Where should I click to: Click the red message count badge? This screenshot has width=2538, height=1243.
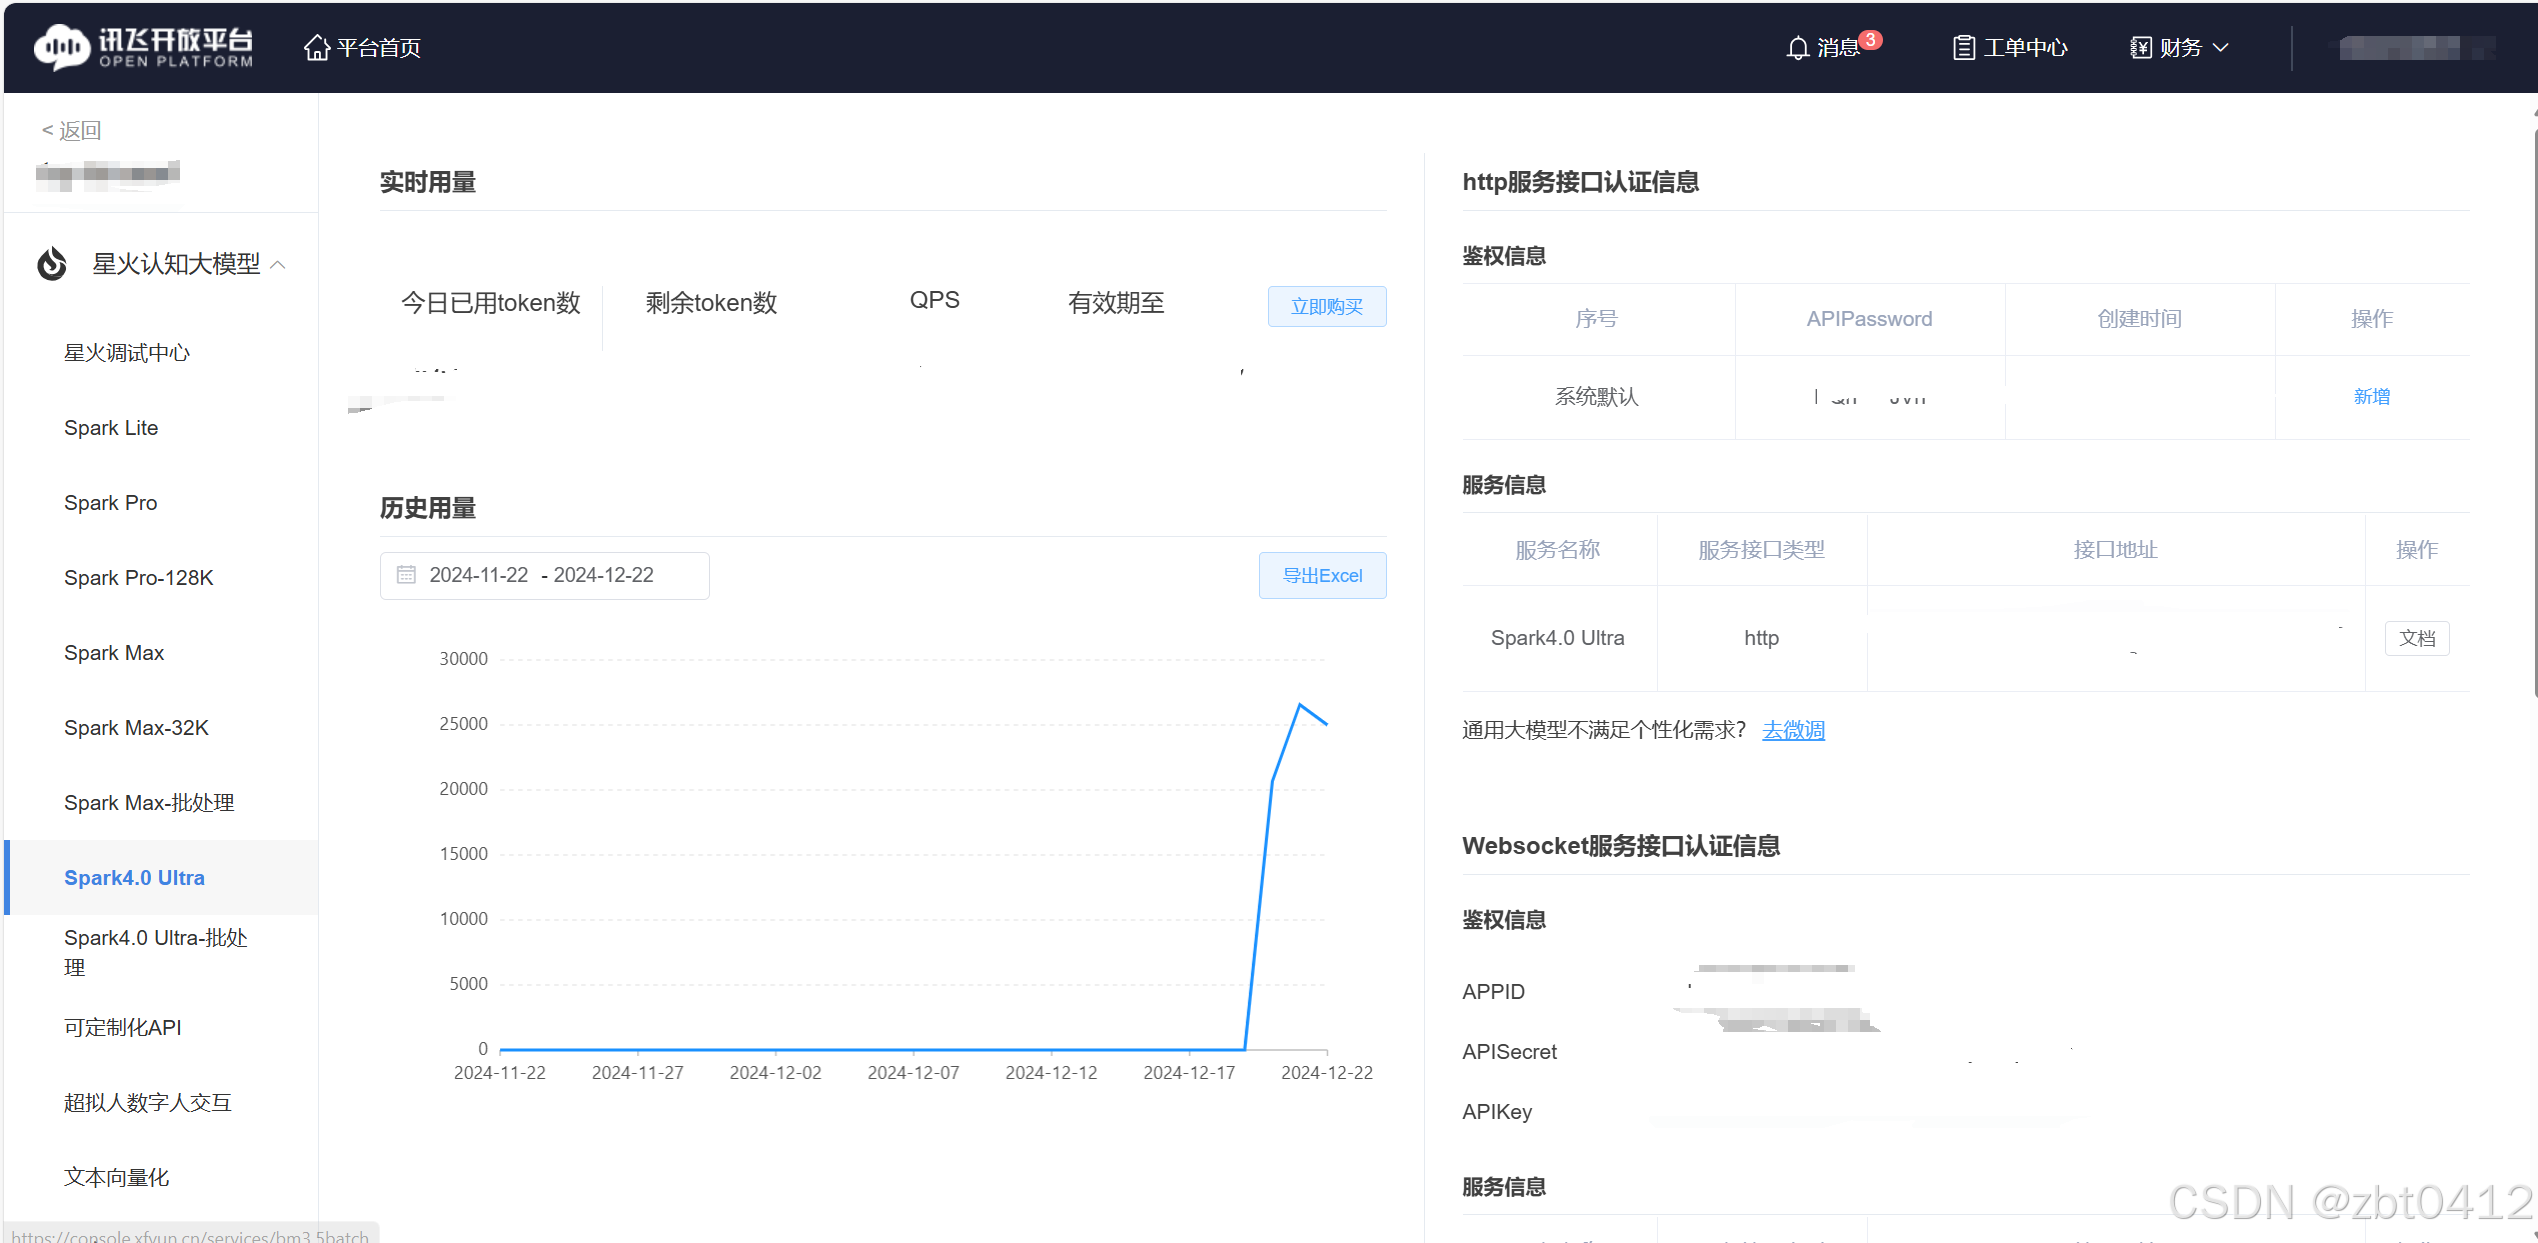click(x=1870, y=40)
